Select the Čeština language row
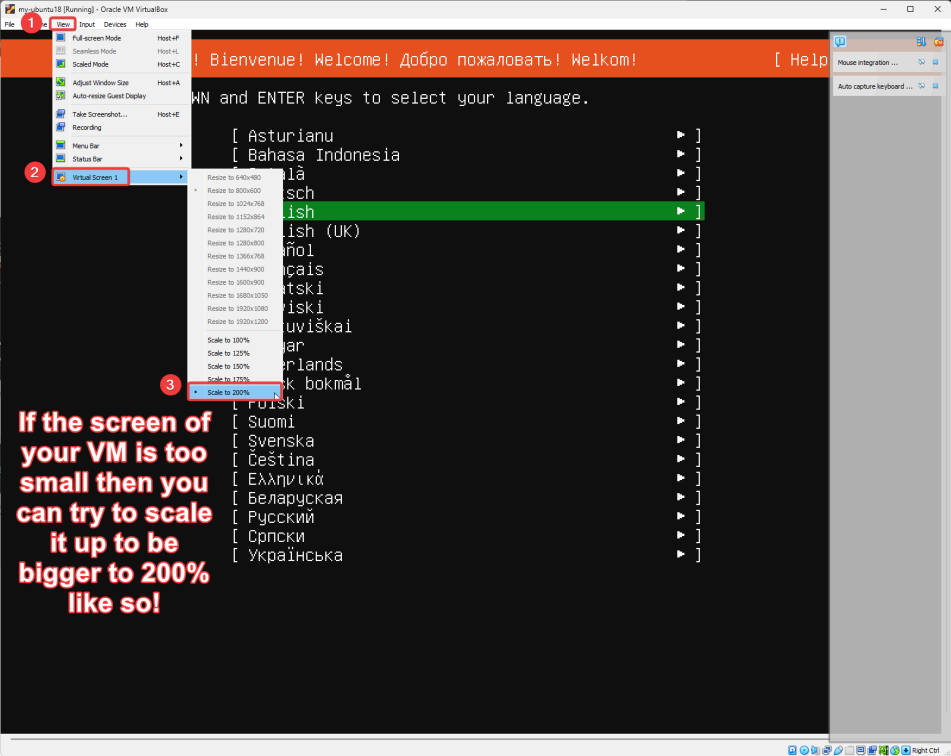Viewport: 951px width, 756px height. click(x=466, y=460)
